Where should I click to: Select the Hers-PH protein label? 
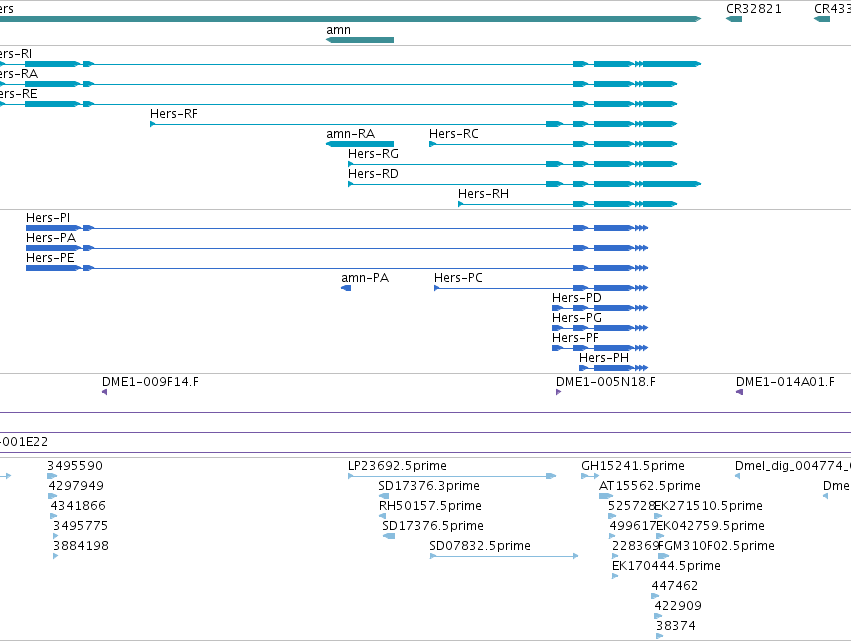(604, 358)
